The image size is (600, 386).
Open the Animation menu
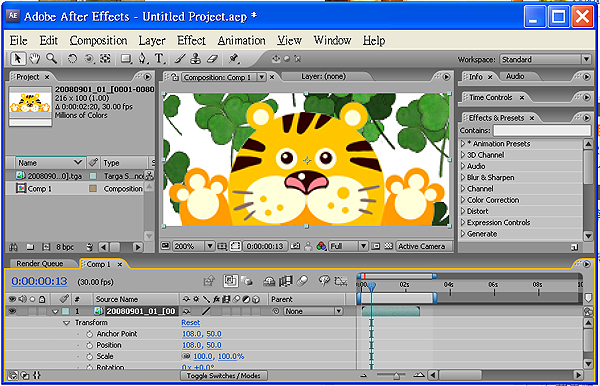[x=241, y=41]
